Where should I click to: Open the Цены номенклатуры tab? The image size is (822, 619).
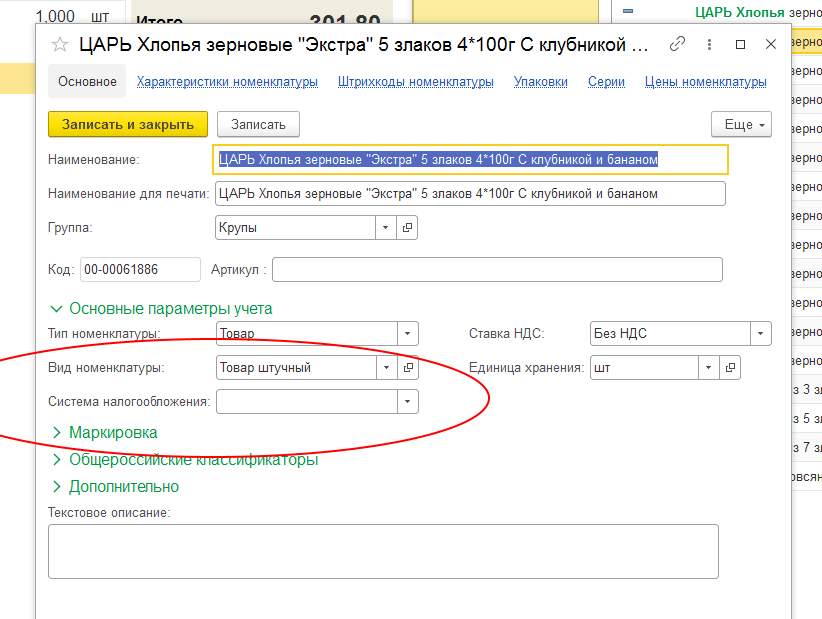706,82
